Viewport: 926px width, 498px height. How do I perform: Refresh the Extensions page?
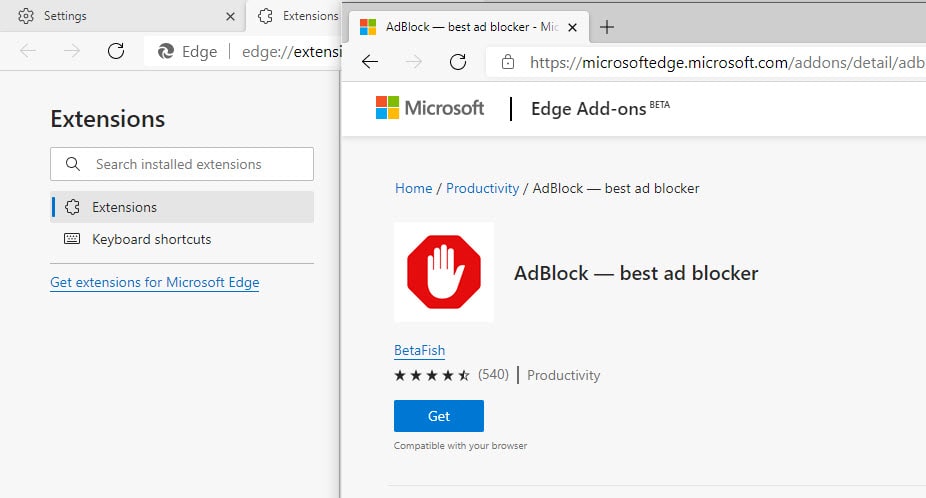pos(116,51)
